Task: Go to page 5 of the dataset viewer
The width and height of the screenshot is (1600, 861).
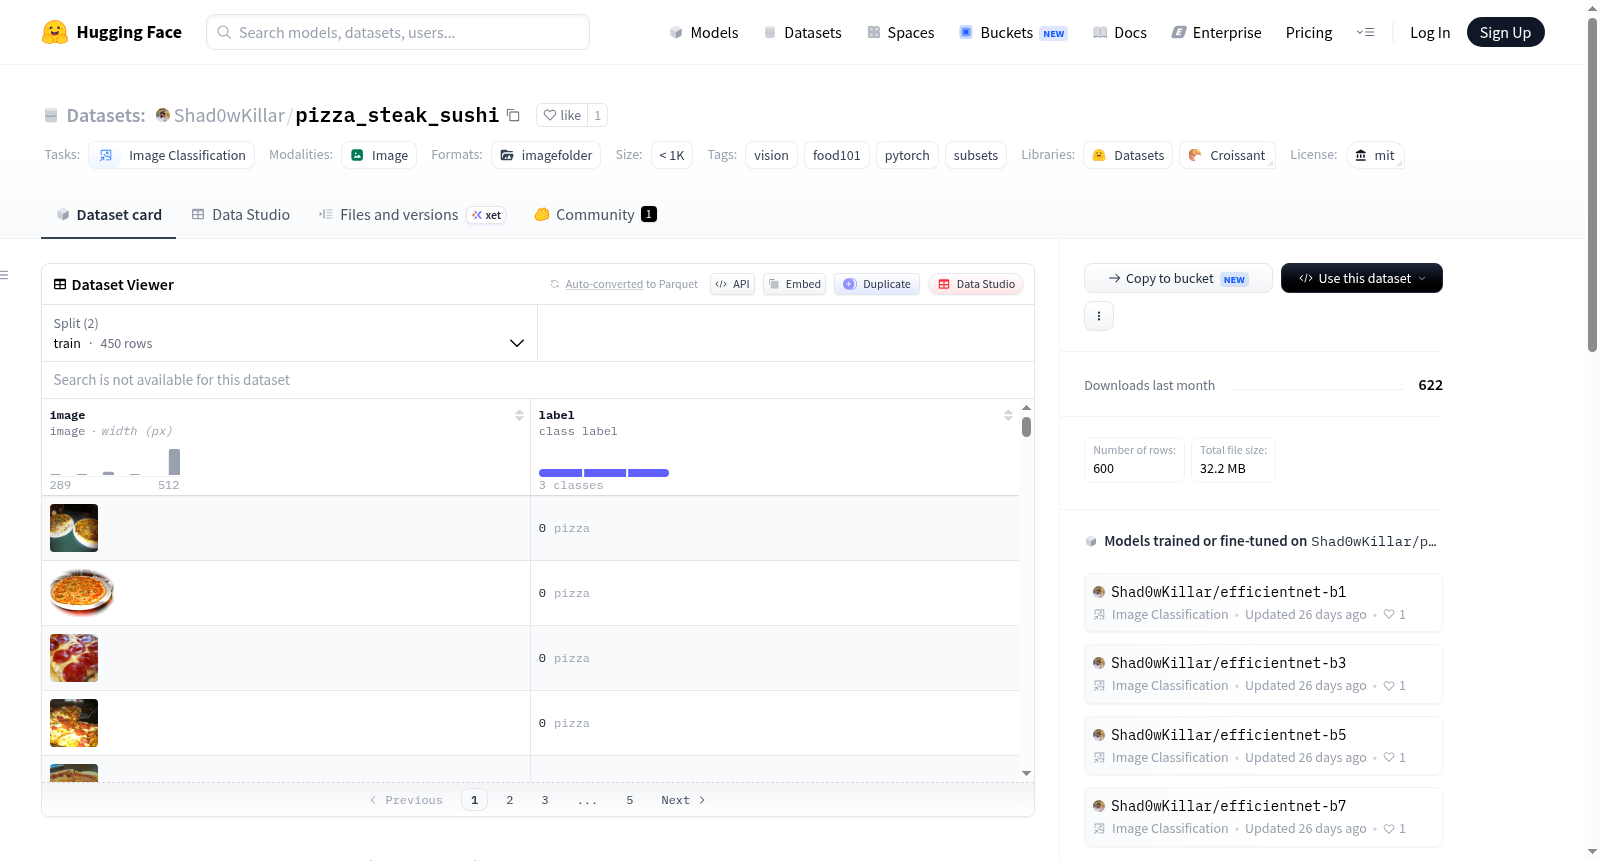Action: 630,800
